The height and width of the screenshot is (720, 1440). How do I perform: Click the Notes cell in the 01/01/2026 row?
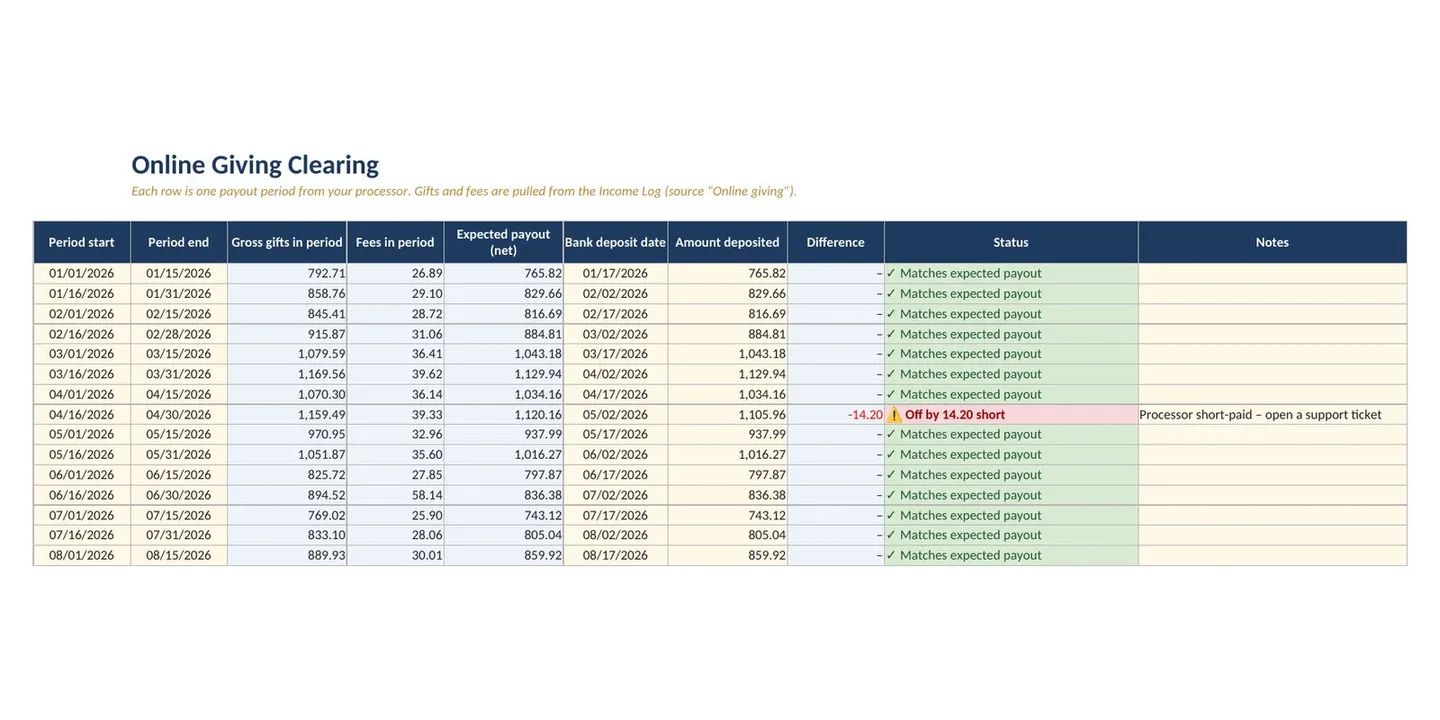coord(1272,273)
